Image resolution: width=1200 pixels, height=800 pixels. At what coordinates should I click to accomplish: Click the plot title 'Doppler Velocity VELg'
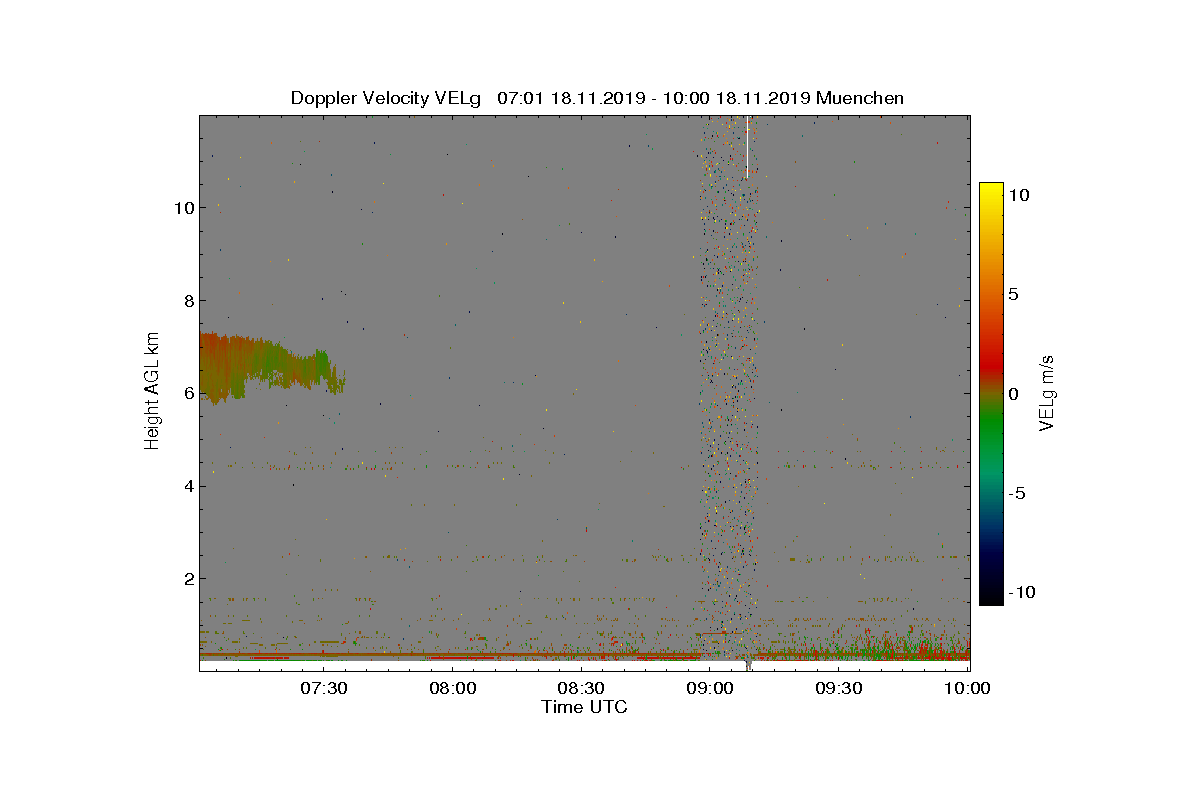386,98
